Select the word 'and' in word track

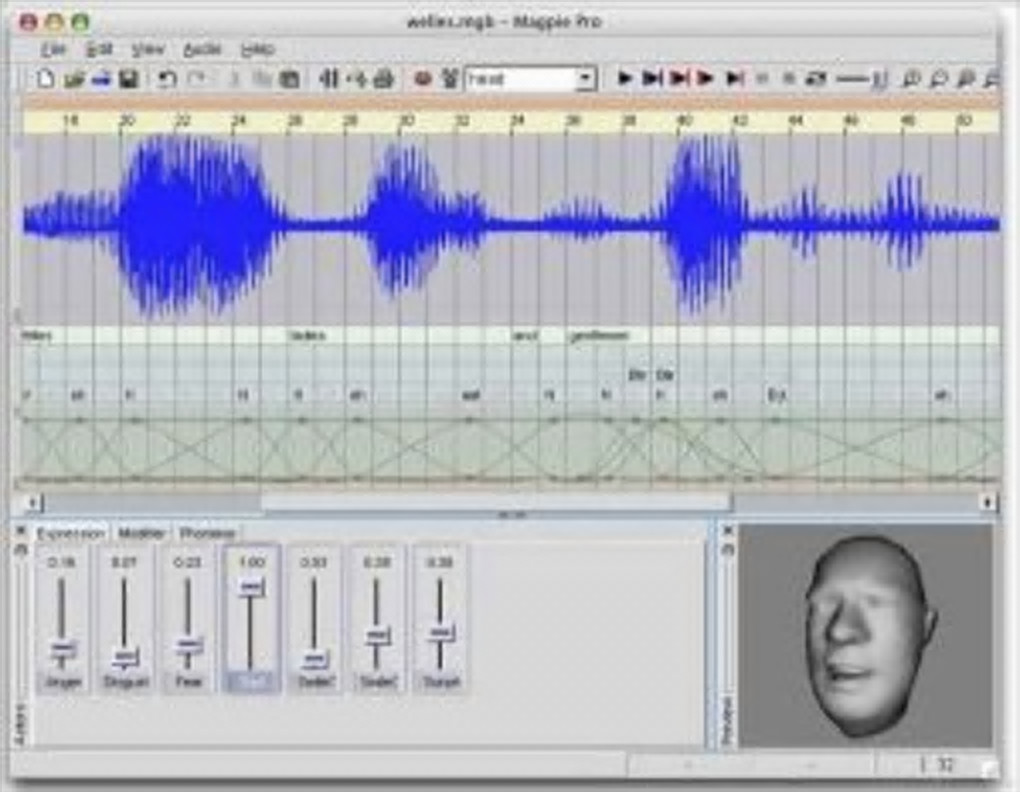point(525,336)
